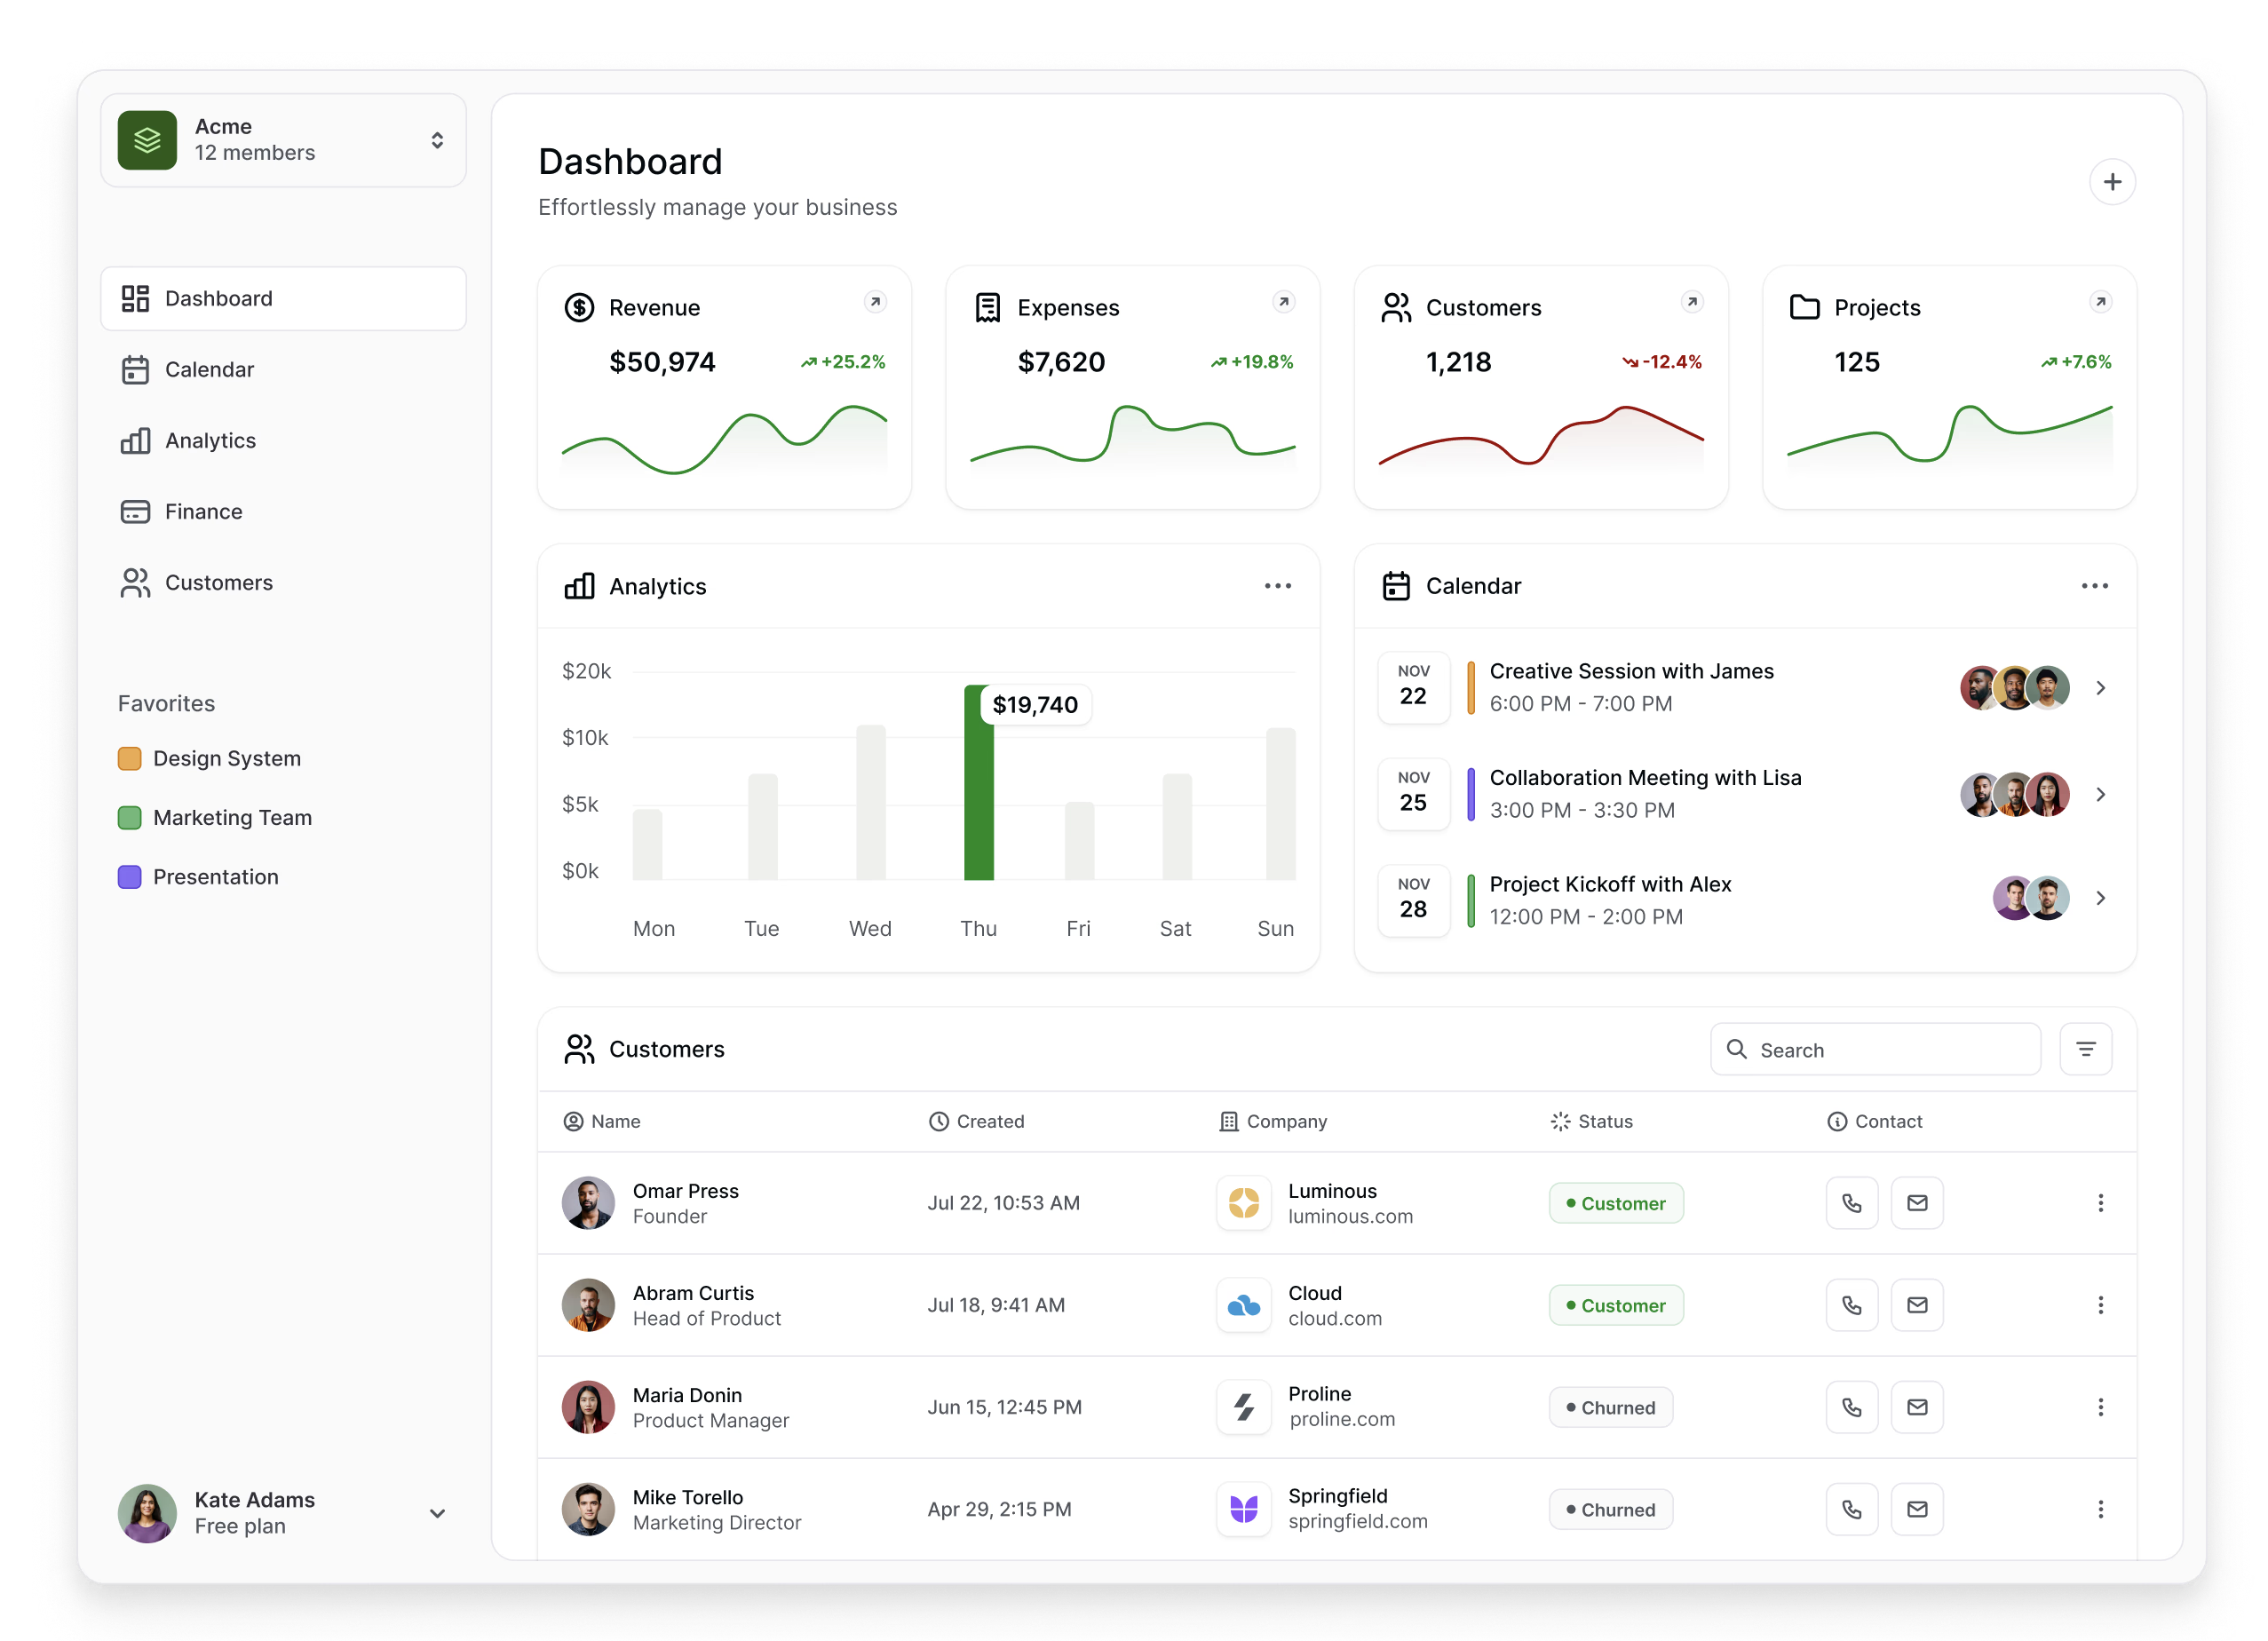Click the plus button beside Dashboard title
This screenshot has height=1641, width=2268.
[x=2111, y=182]
